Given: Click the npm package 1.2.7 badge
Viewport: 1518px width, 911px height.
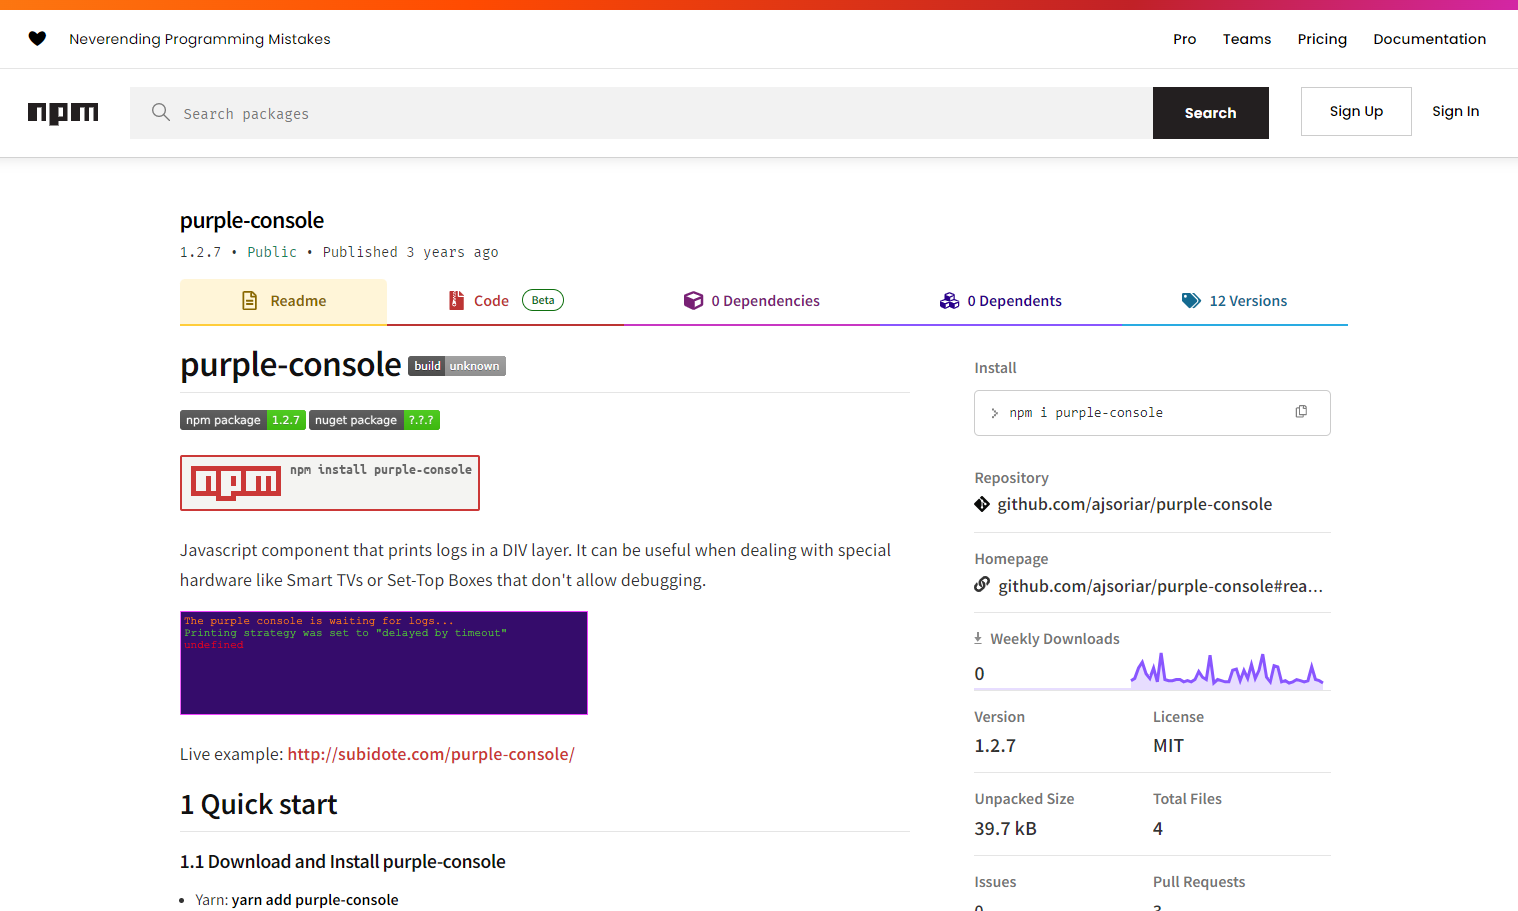Looking at the screenshot, I should tap(242, 420).
